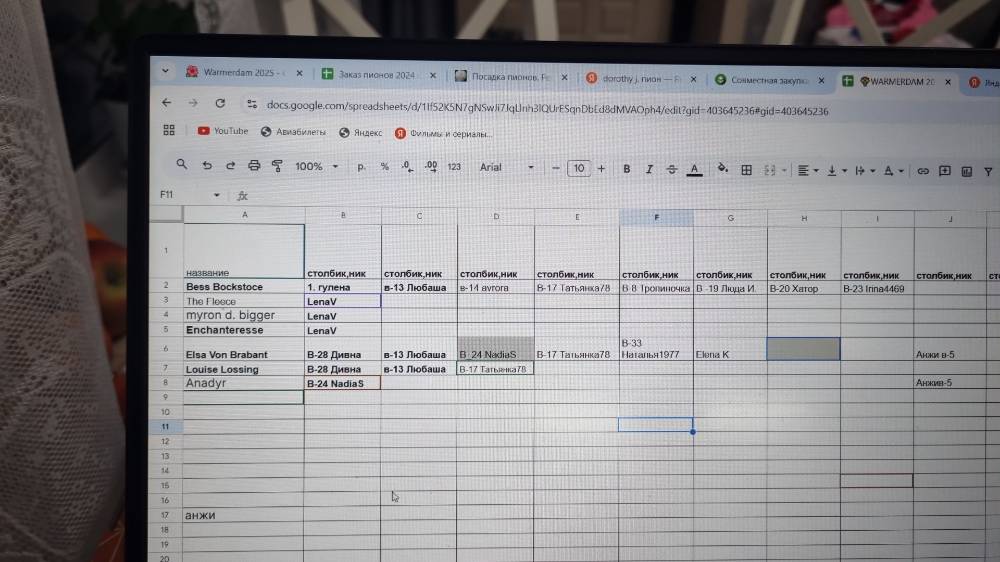Click the font size field showing 10
Image resolution: width=1000 pixels, height=562 pixels.
click(x=578, y=168)
